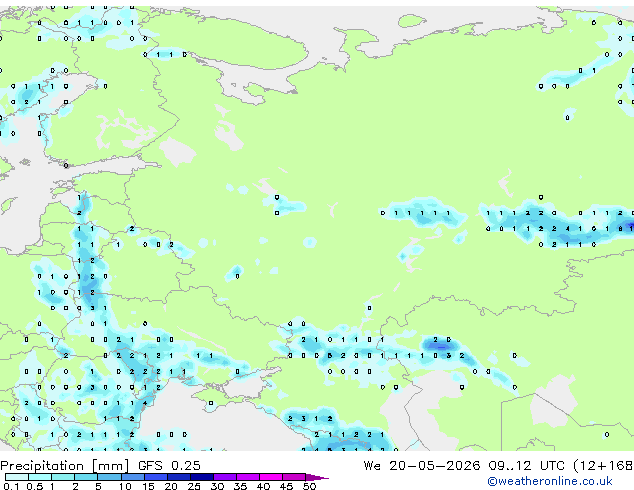Viewport: 634px width, 490px height.
Task: Pick the 25–30 mm dark navy swatch
Action: click(202, 477)
